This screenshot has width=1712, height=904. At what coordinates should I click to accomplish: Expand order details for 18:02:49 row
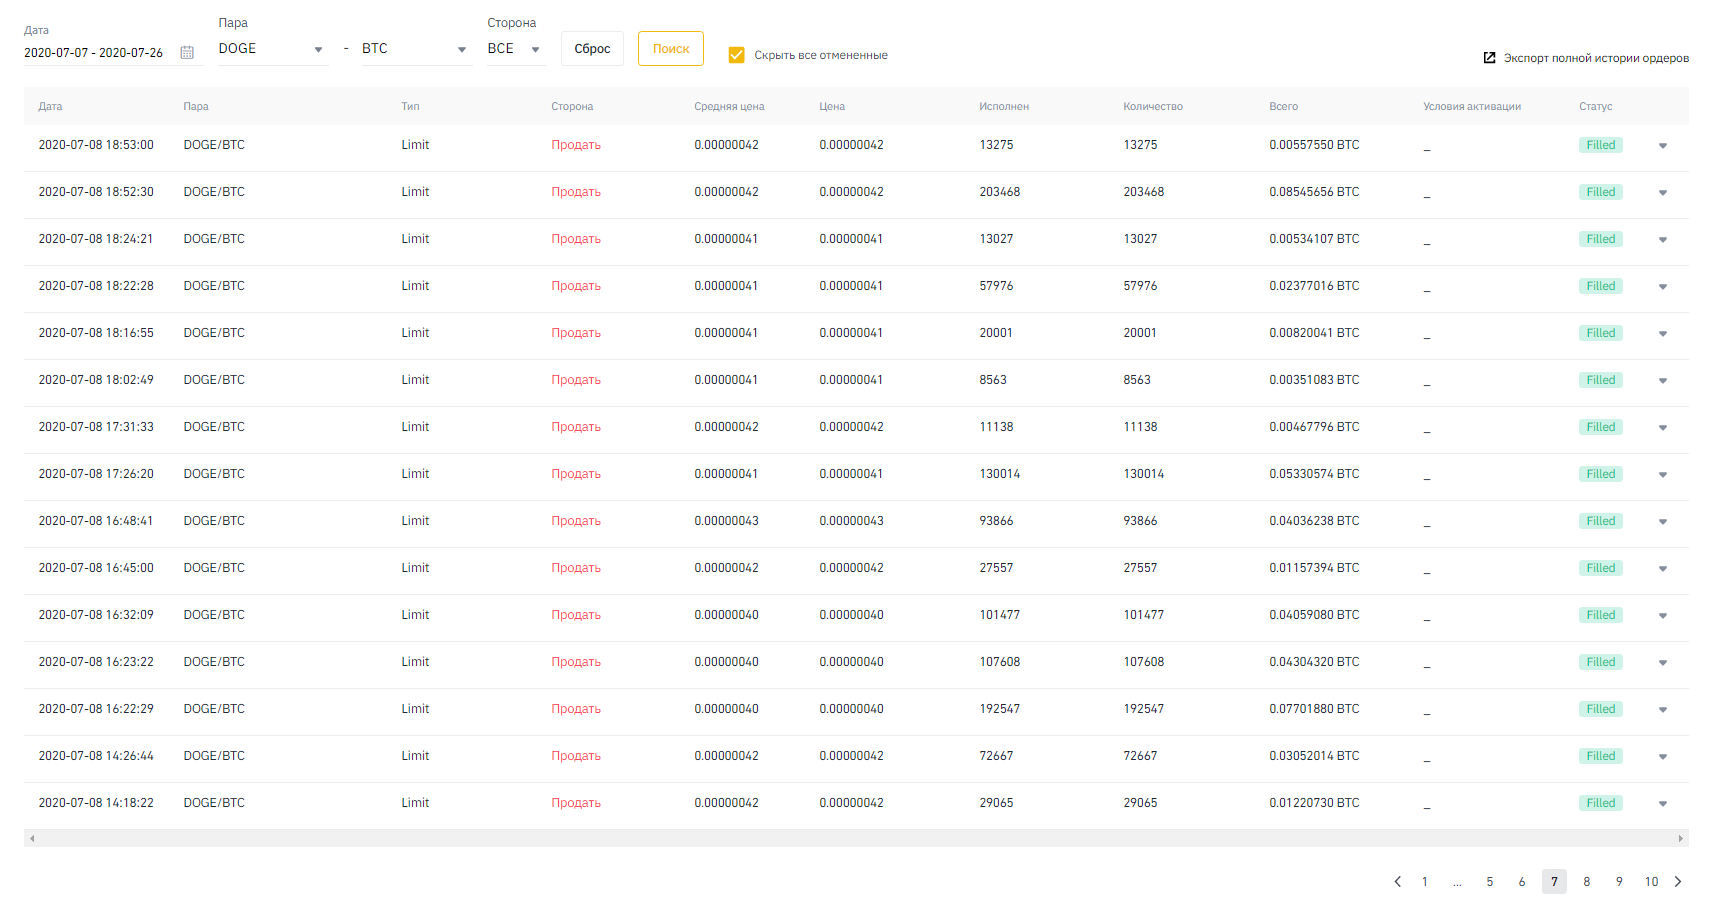coord(1663,381)
